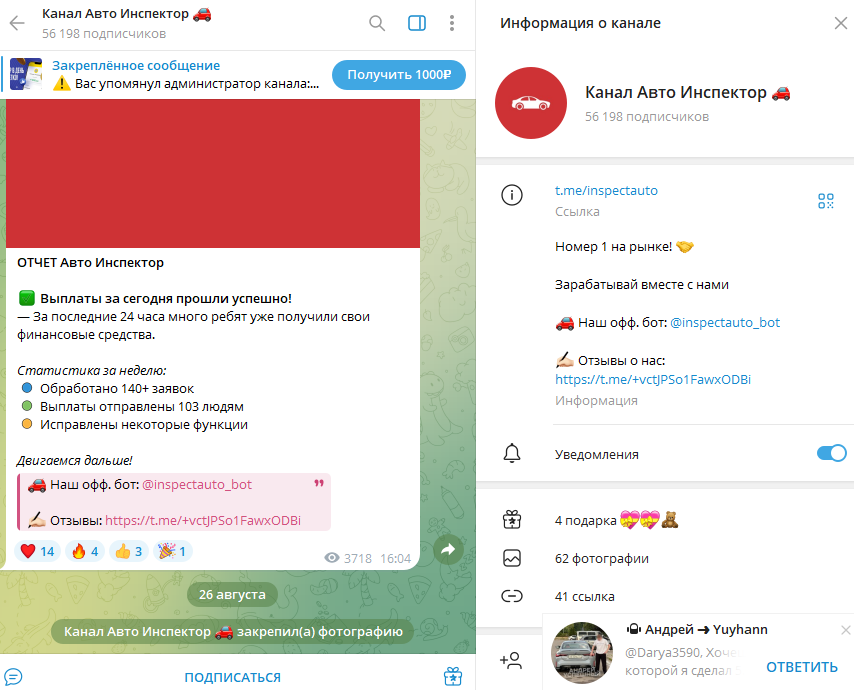Add the heart reaction with 14

click(x=37, y=551)
